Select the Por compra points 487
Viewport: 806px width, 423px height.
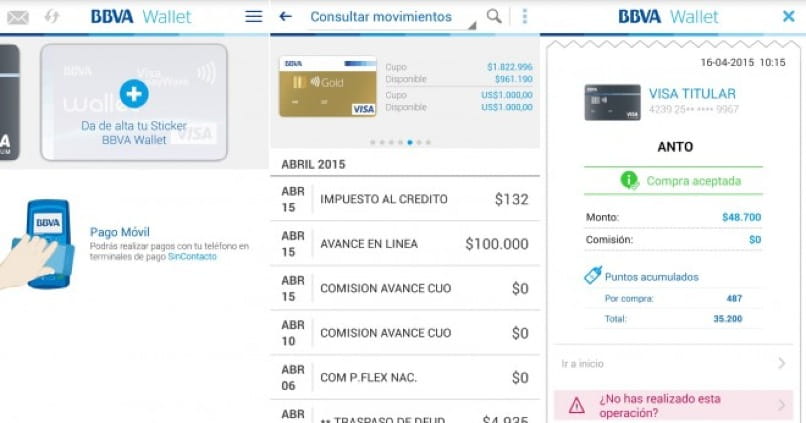[x=734, y=298]
